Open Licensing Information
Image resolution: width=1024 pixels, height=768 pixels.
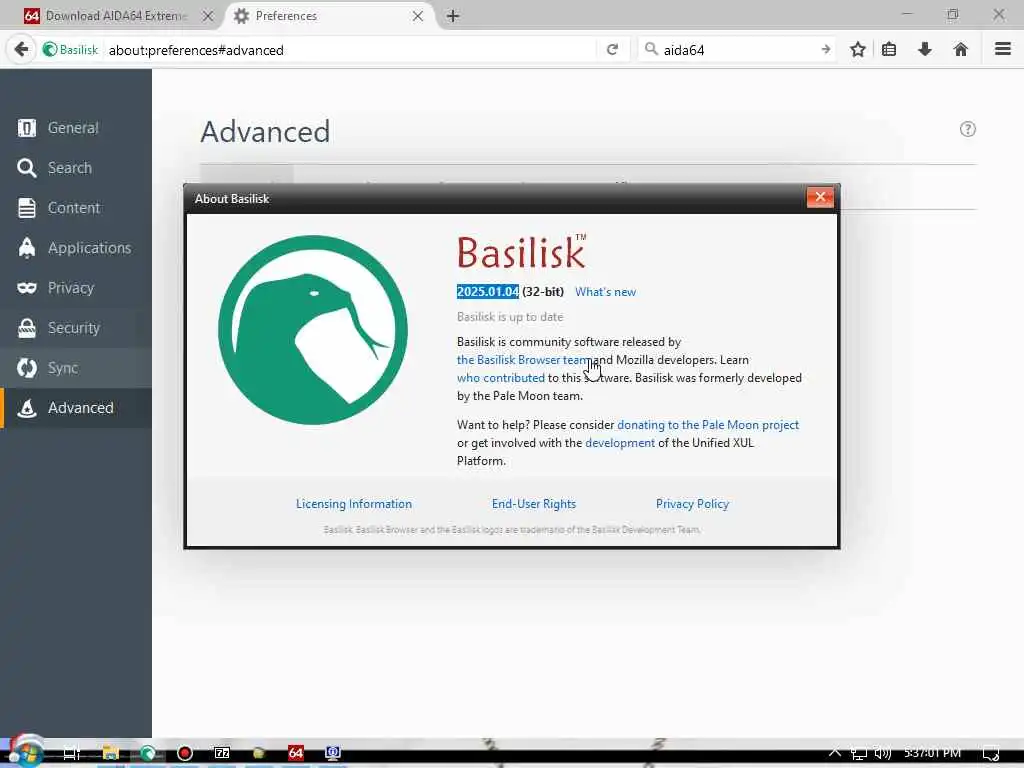(354, 504)
